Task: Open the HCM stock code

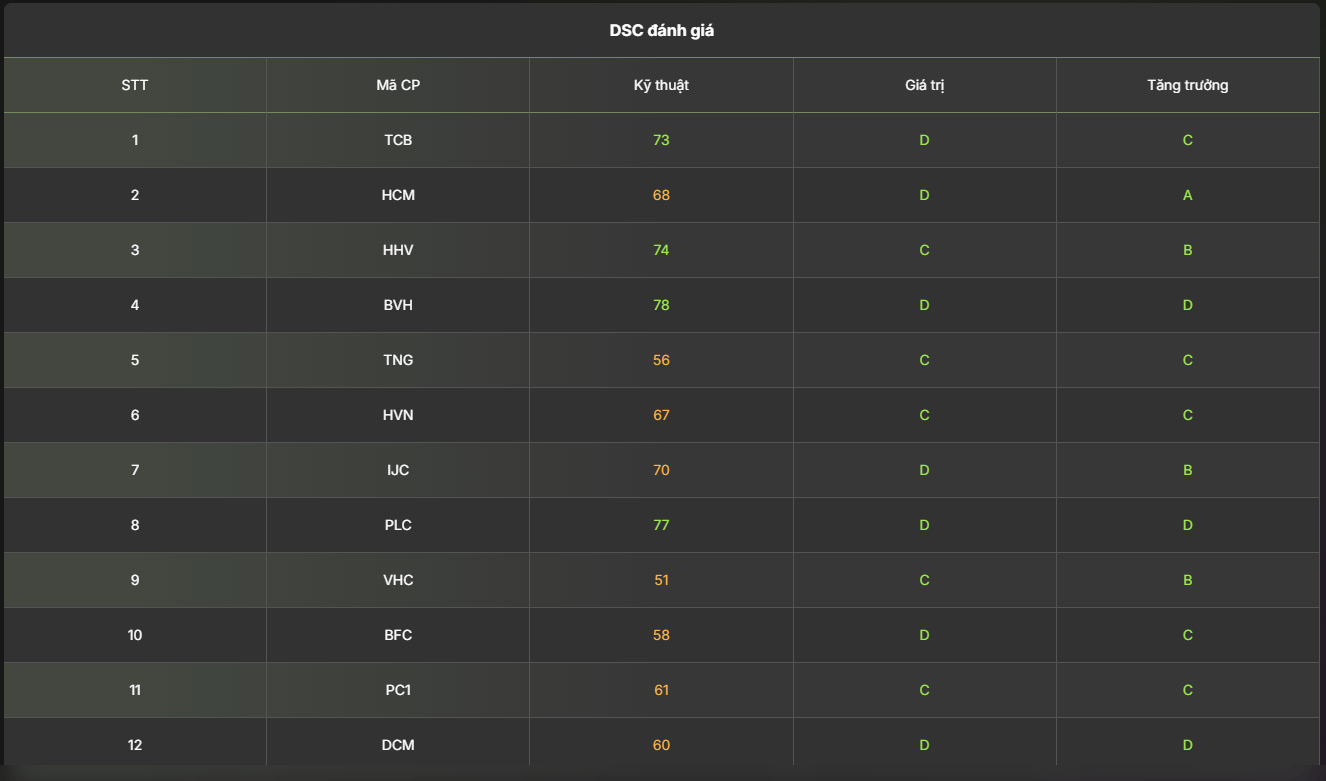Action: 398,195
